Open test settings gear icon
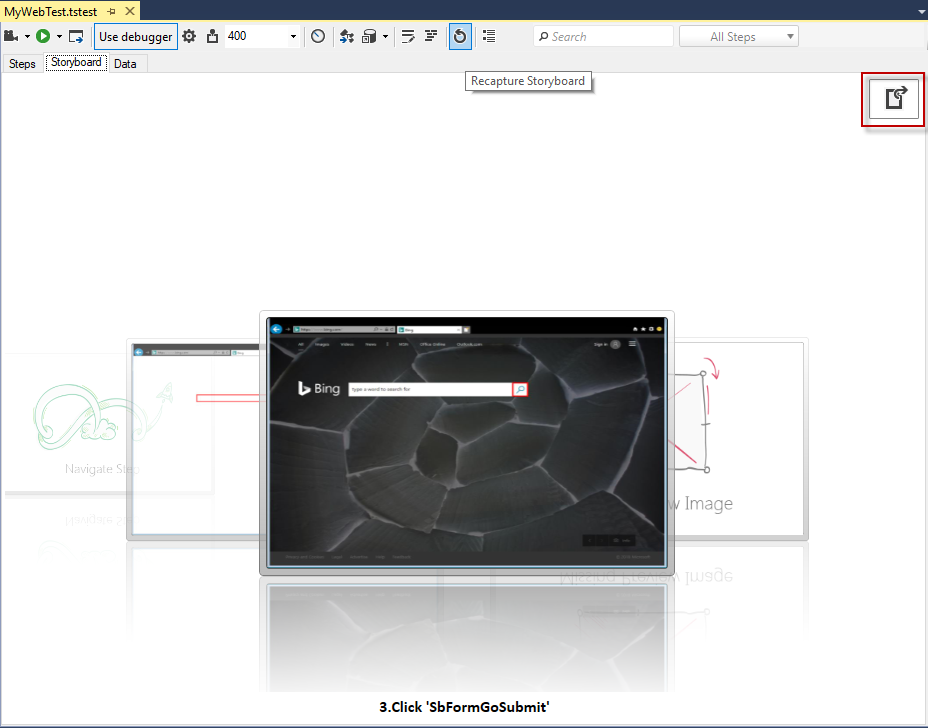 click(189, 37)
